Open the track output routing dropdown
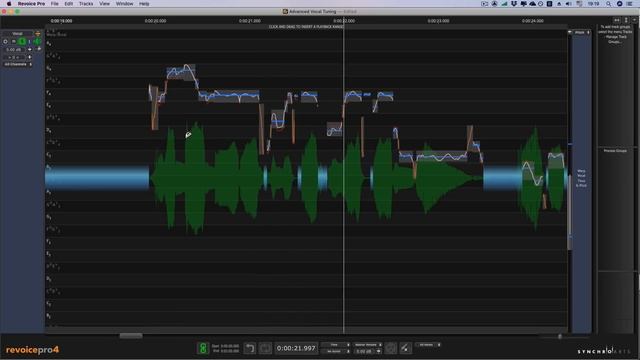 [x=17, y=57]
